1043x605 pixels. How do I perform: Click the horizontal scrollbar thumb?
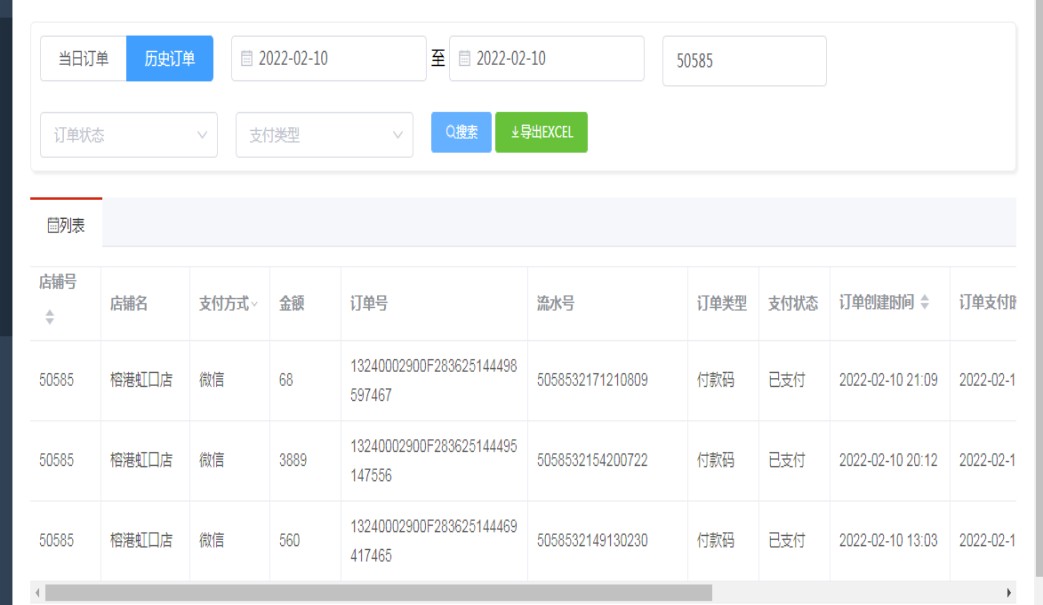(x=378, y=593)
